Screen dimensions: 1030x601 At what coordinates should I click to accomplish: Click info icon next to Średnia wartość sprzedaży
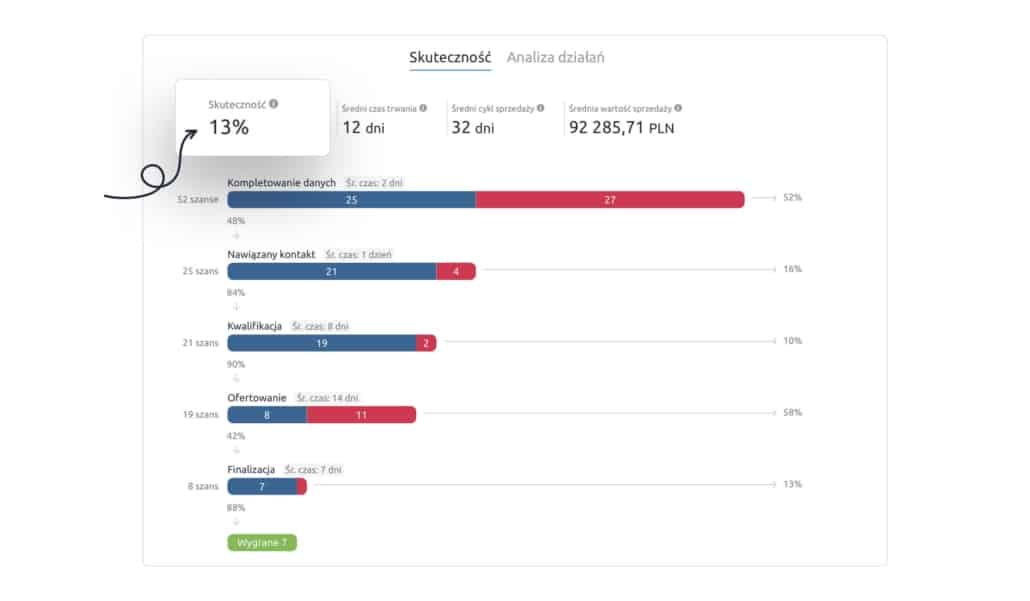coord(678,108)
